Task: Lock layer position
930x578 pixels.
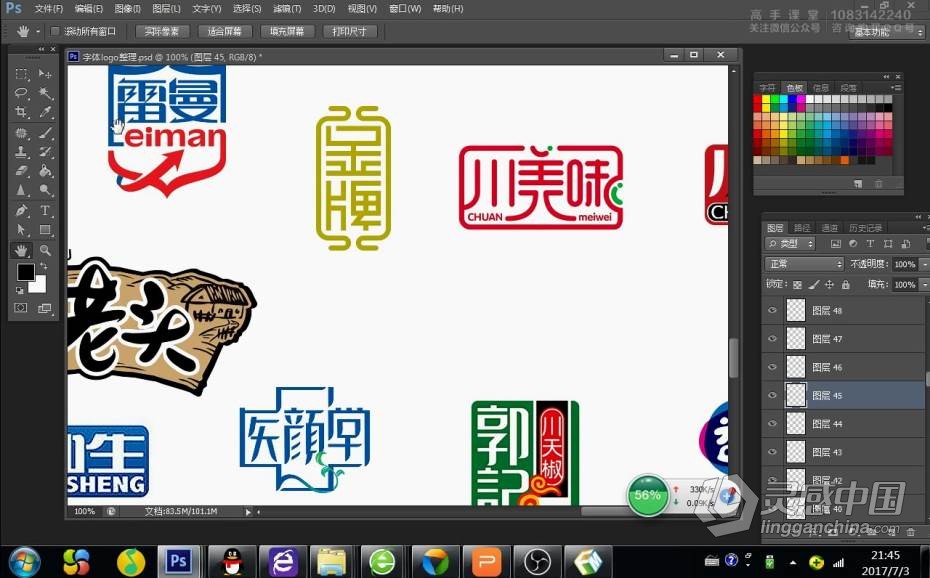Action: pyautogui.click(x=830, y=285)
